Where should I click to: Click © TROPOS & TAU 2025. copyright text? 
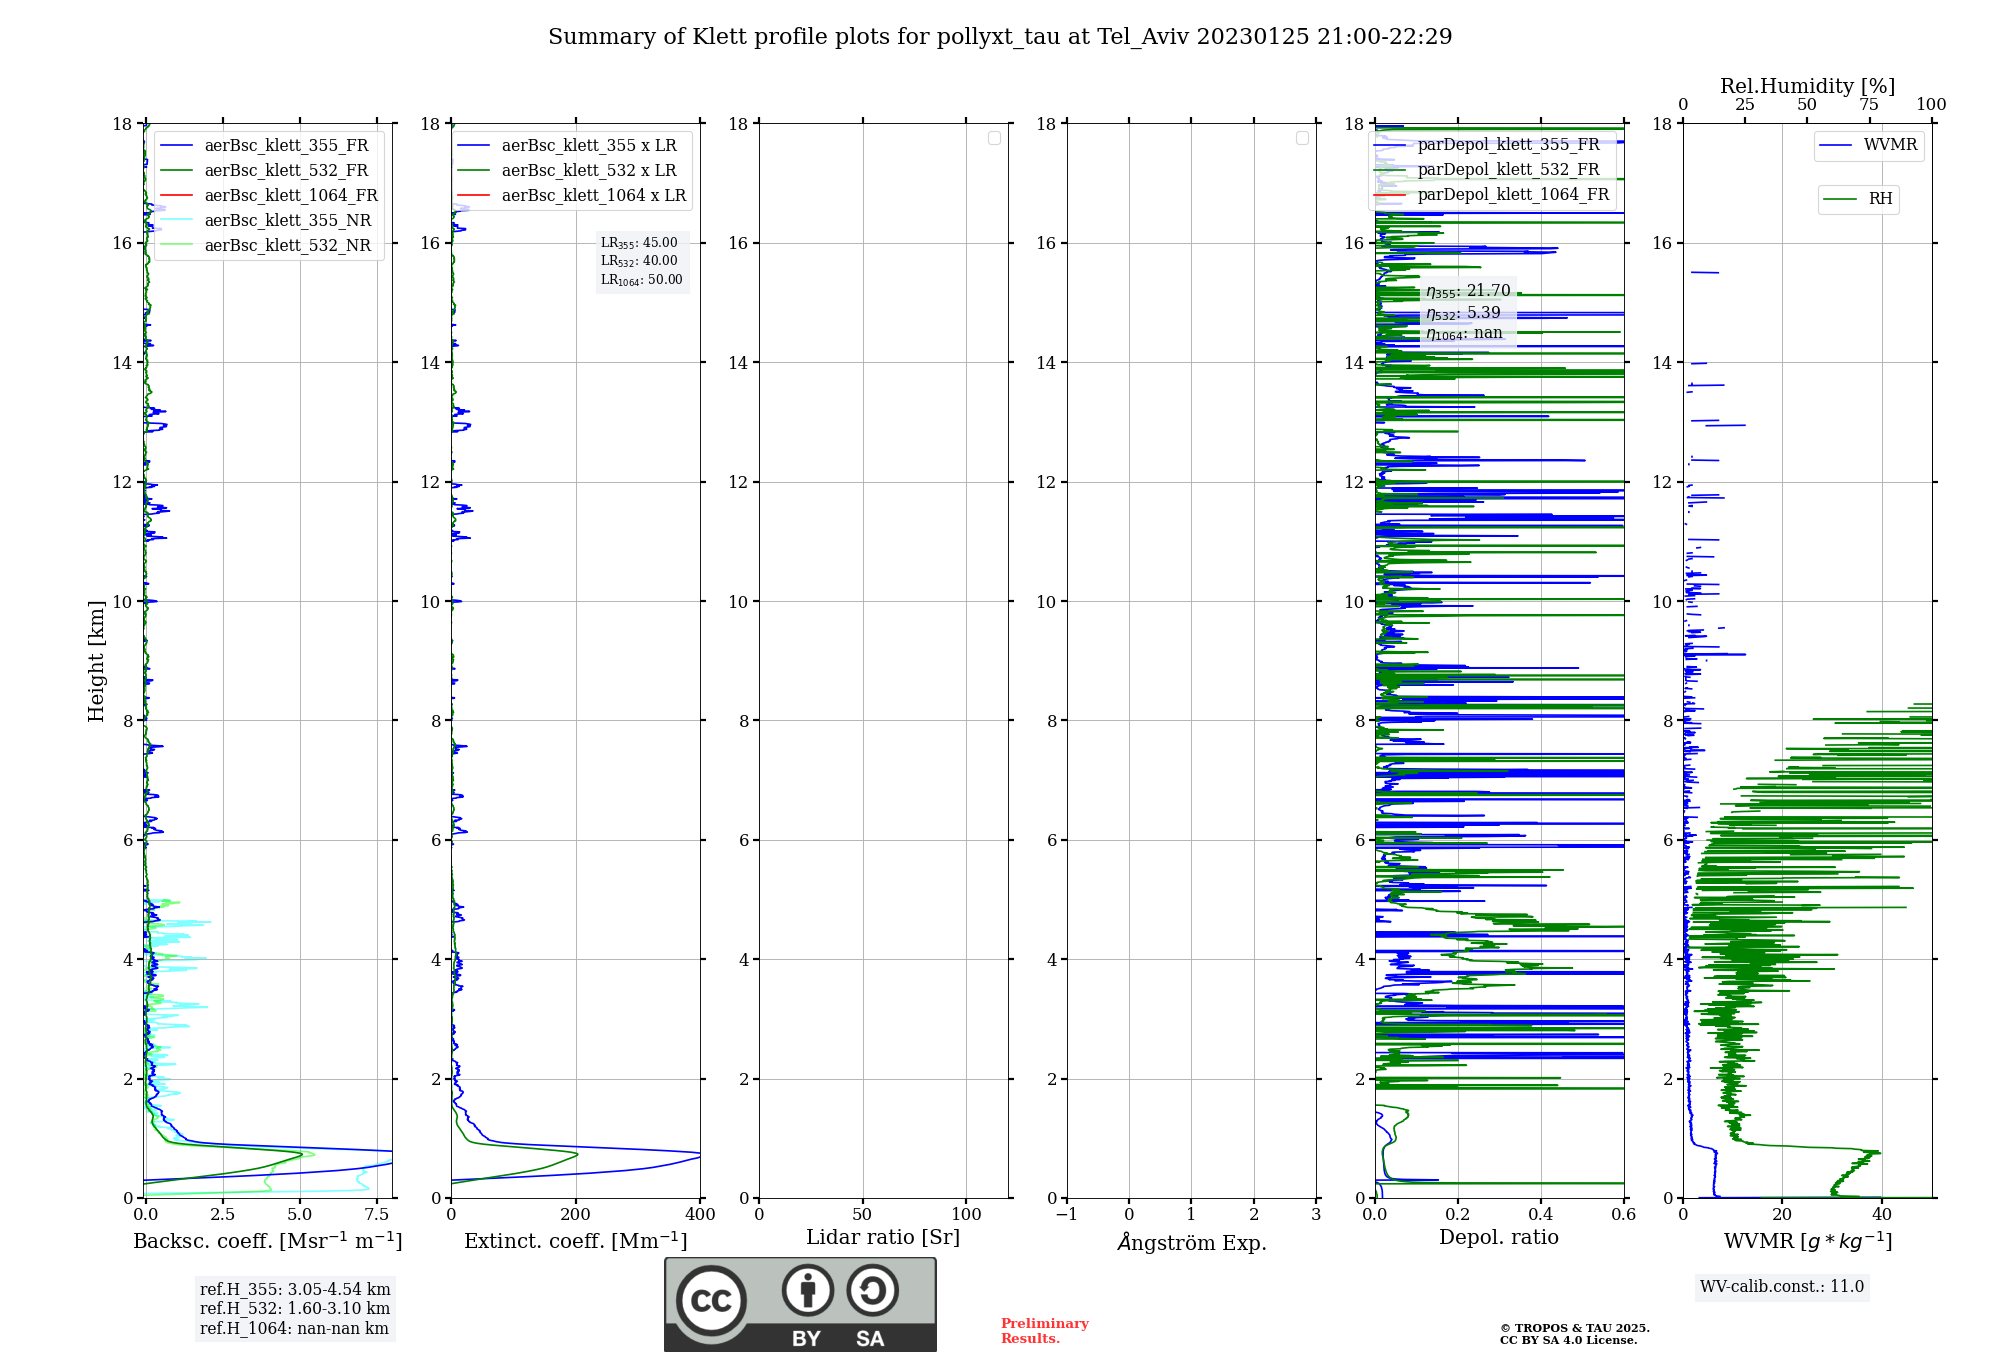tap(1575, 1328)
